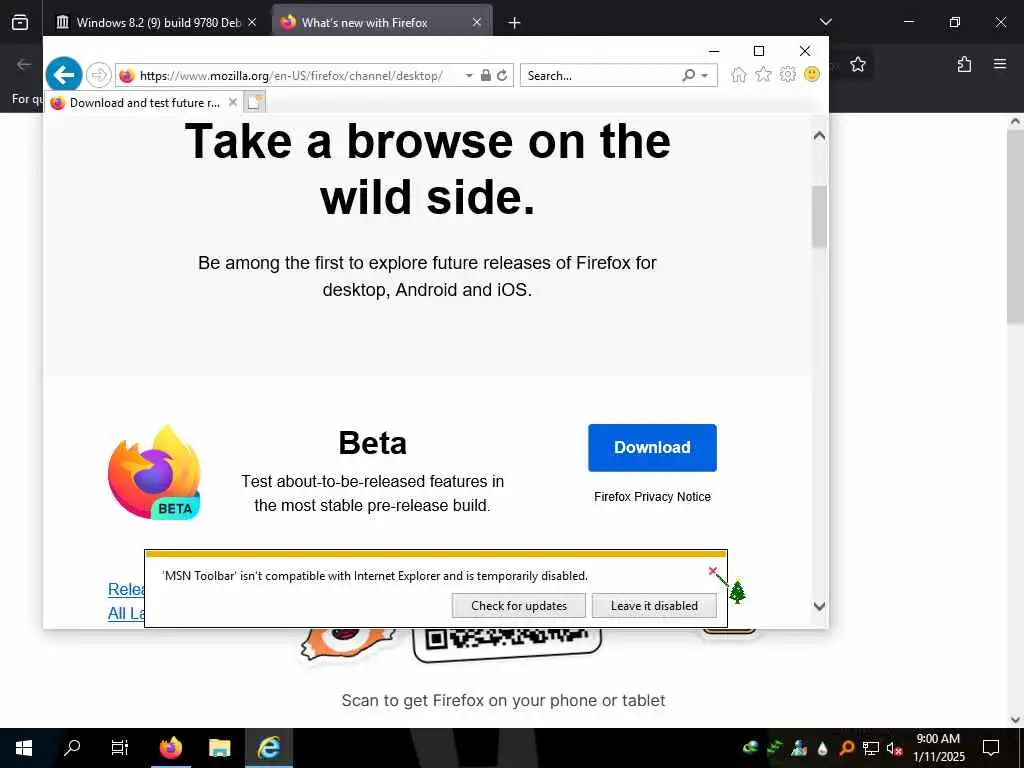Click Internet Explorer's forward arrow button
Screen dimensions: 1024x768
tap(99, 75)
